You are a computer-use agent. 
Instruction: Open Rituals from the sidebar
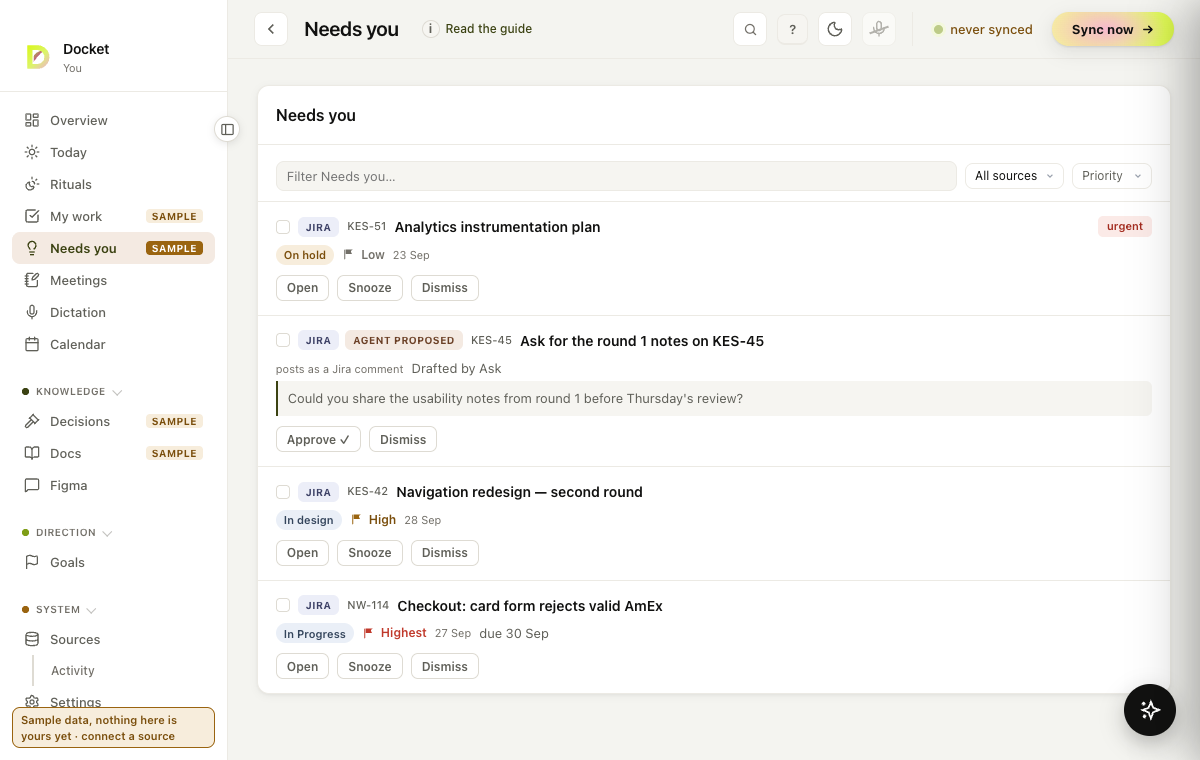point(113,184)
